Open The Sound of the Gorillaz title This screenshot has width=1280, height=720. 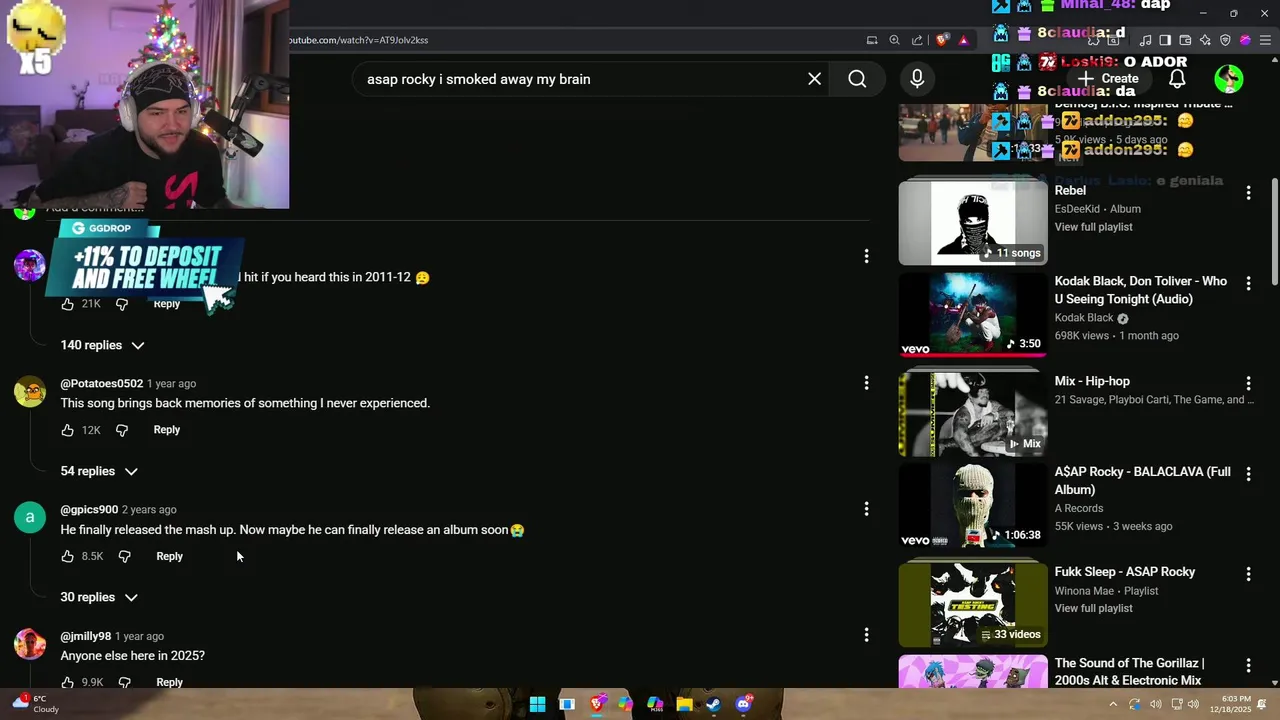click(1129, 672)
